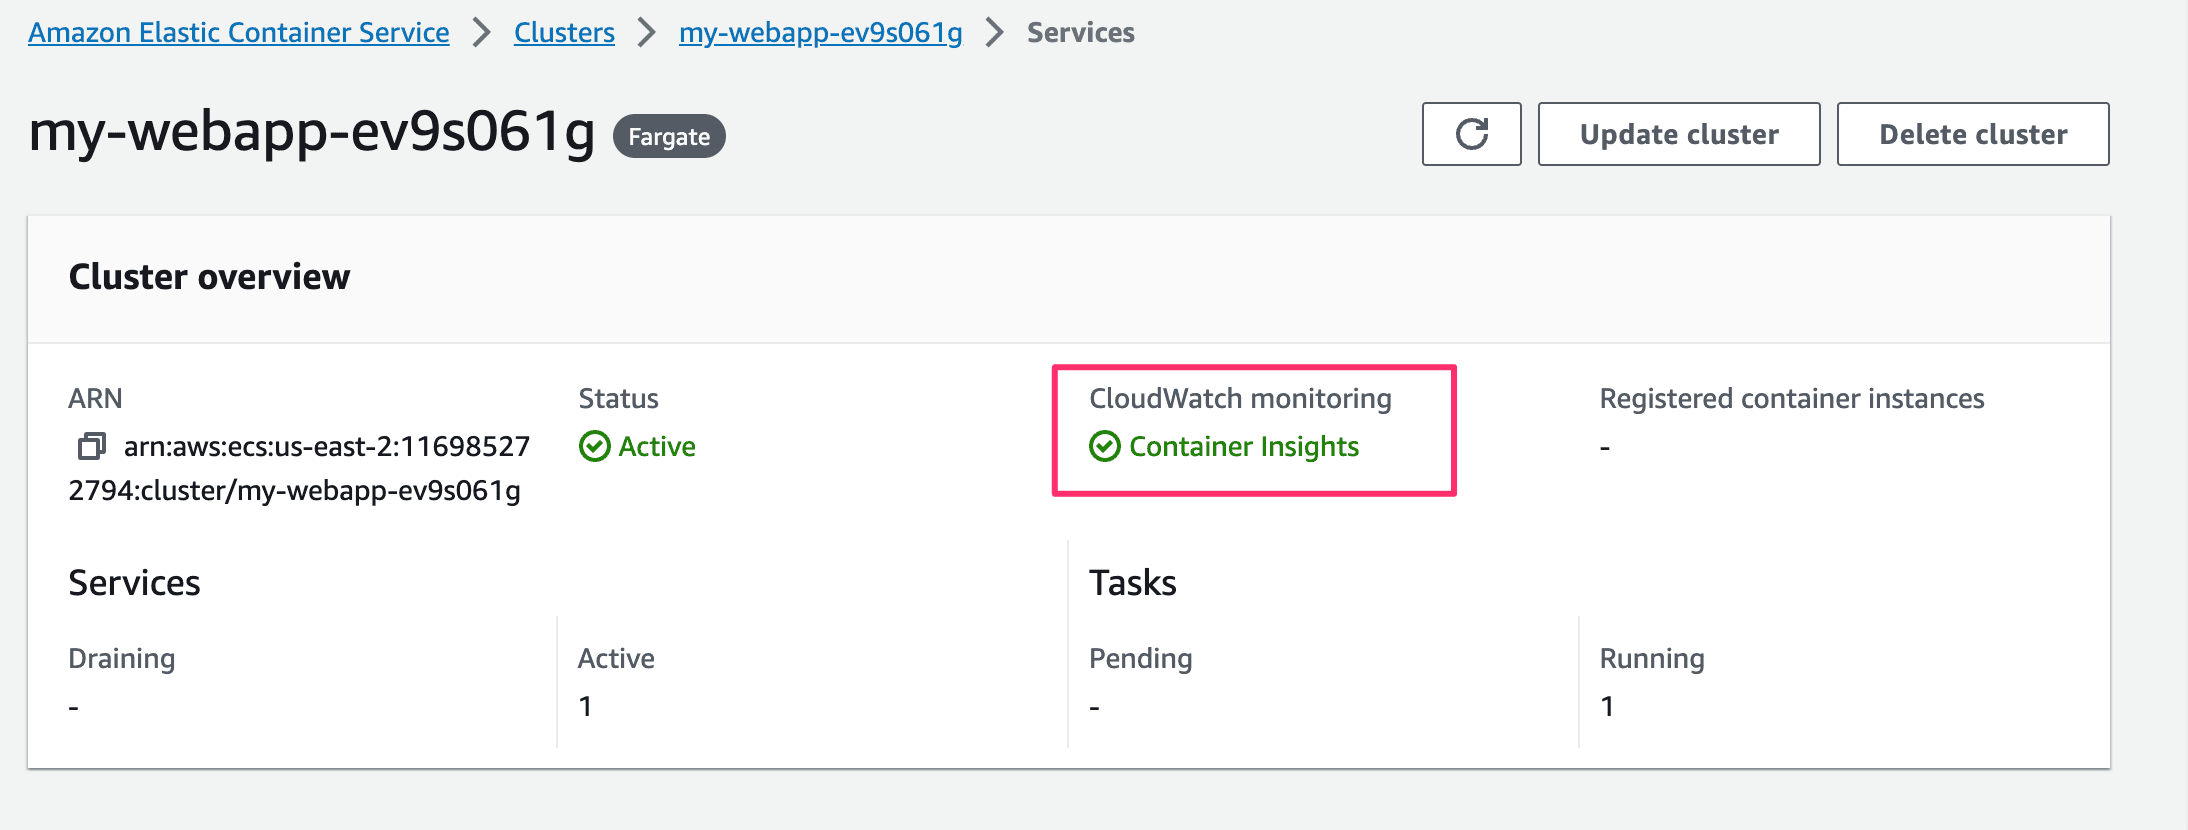Viewport: 2188px width, 830px height.
Task: Click the Running tasks count value
Action: pos(1607,706)
